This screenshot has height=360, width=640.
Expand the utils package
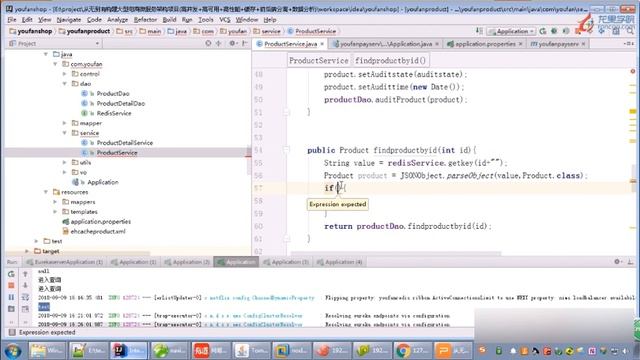[x=64, y=162]
